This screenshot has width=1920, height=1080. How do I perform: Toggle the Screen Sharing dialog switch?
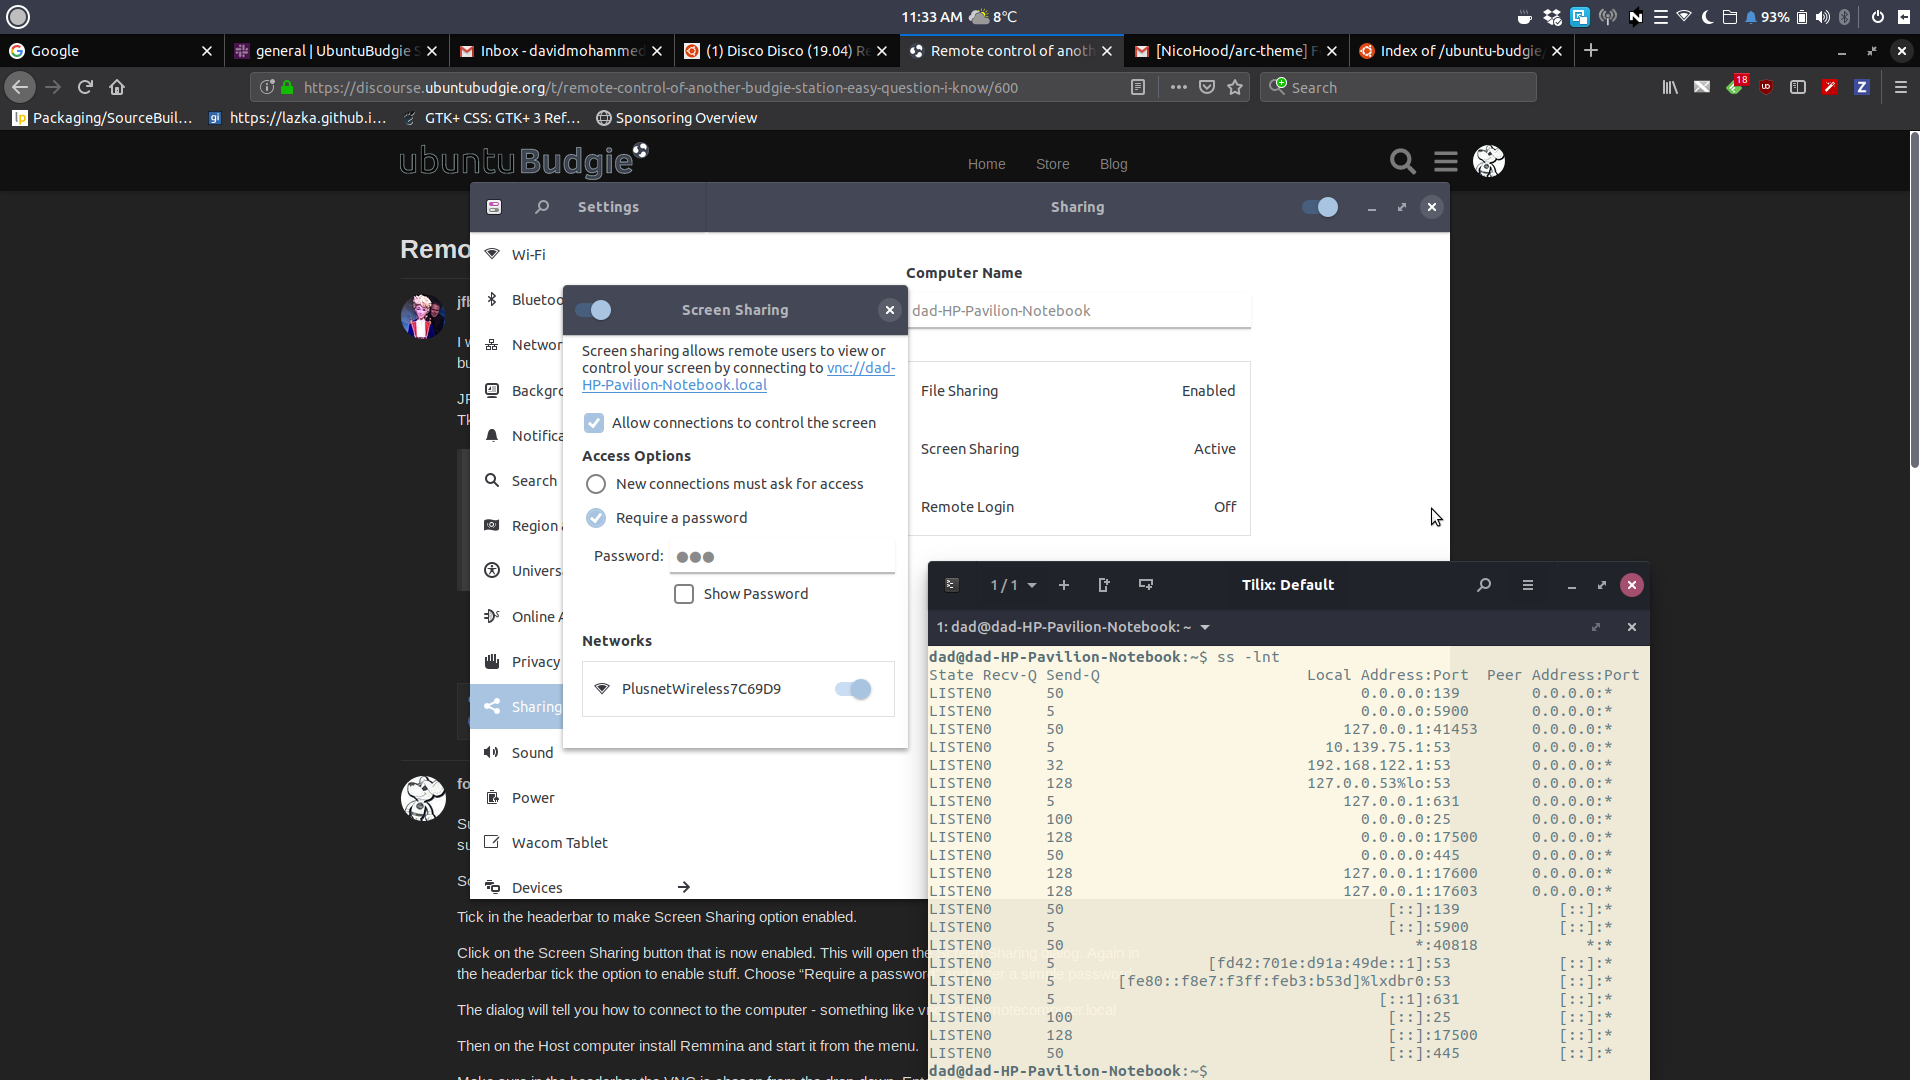coord(594,310)
